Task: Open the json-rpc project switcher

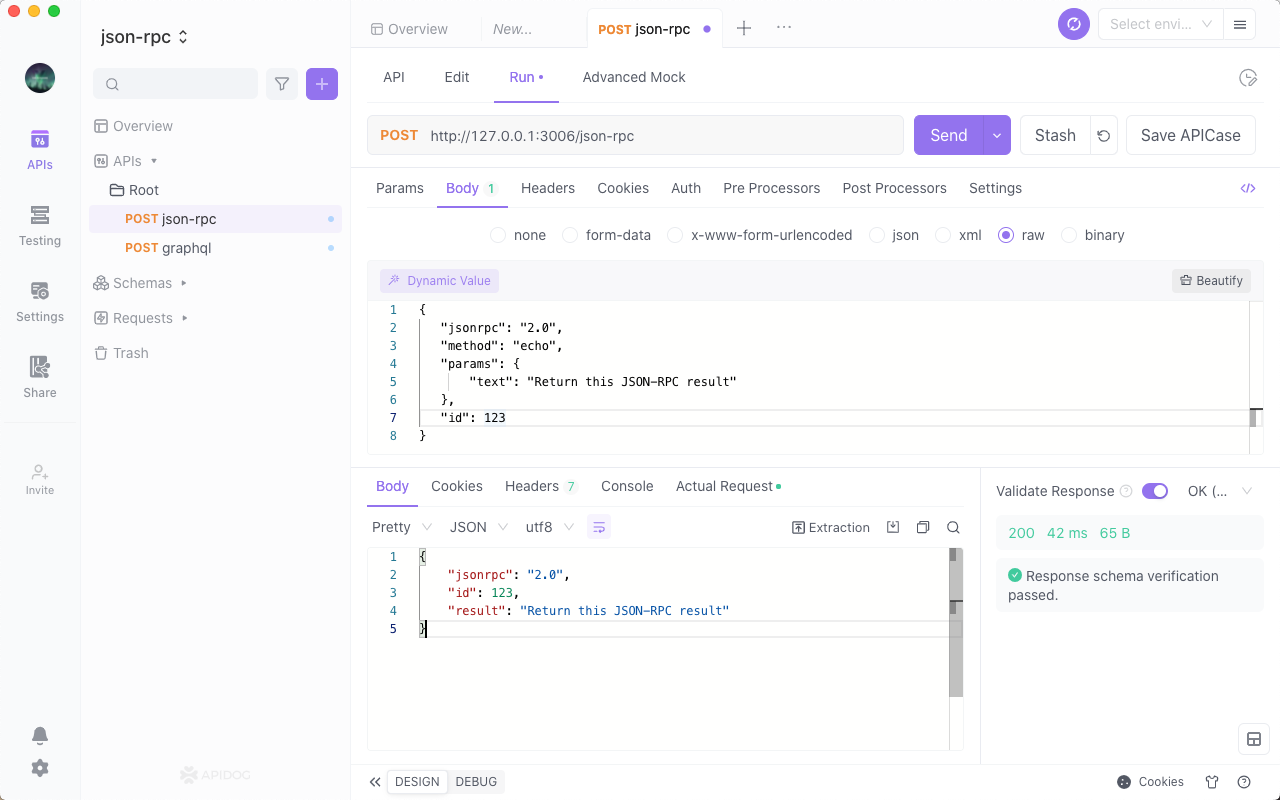Action: 145,37
